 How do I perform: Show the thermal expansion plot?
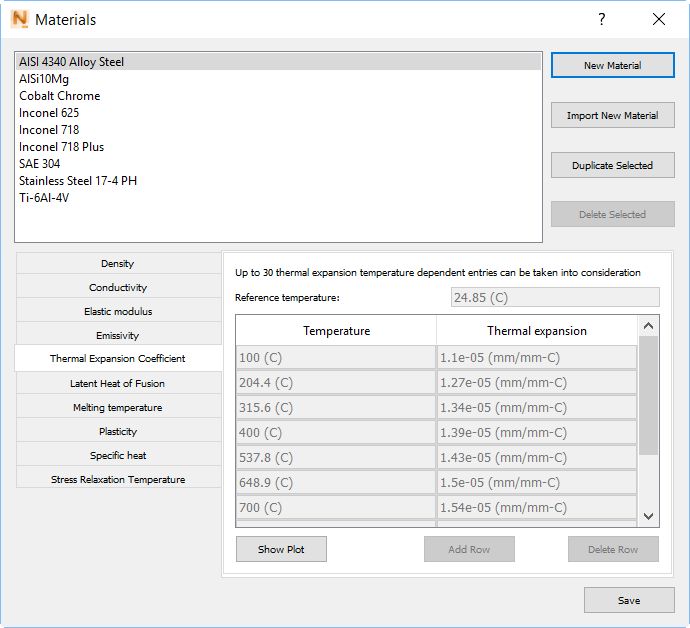(281, 549)
